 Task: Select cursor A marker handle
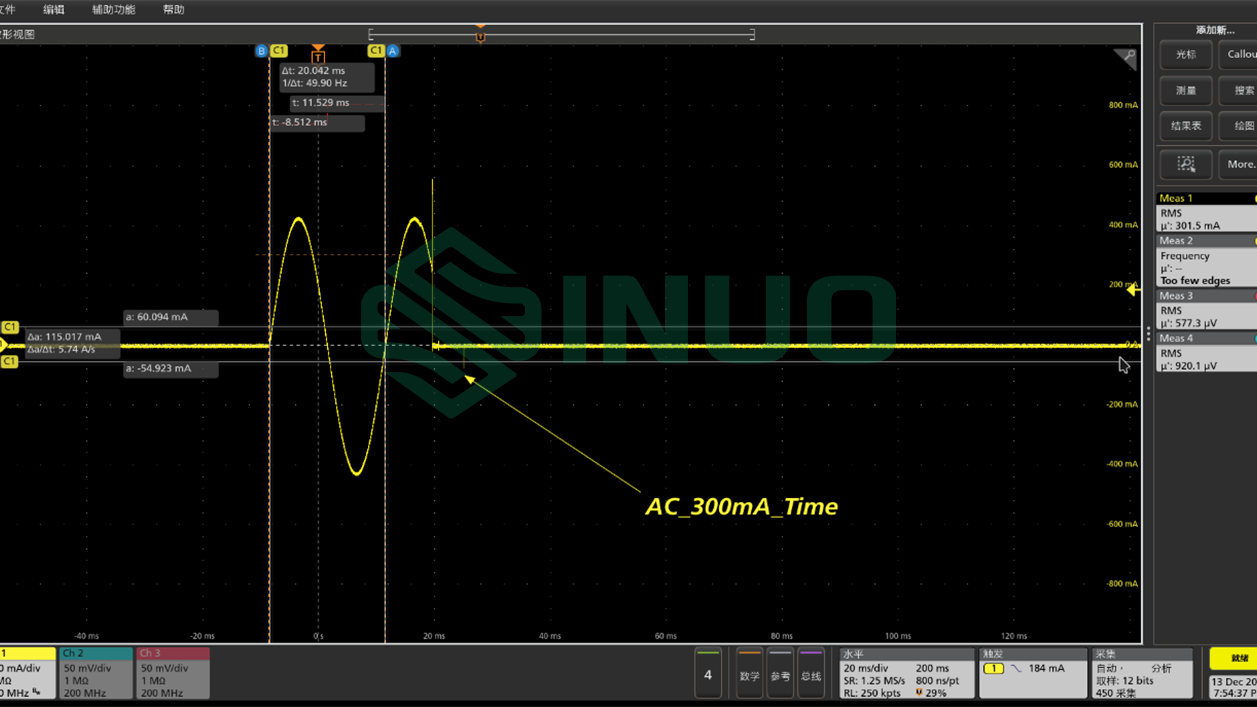(x=393, y=50)
